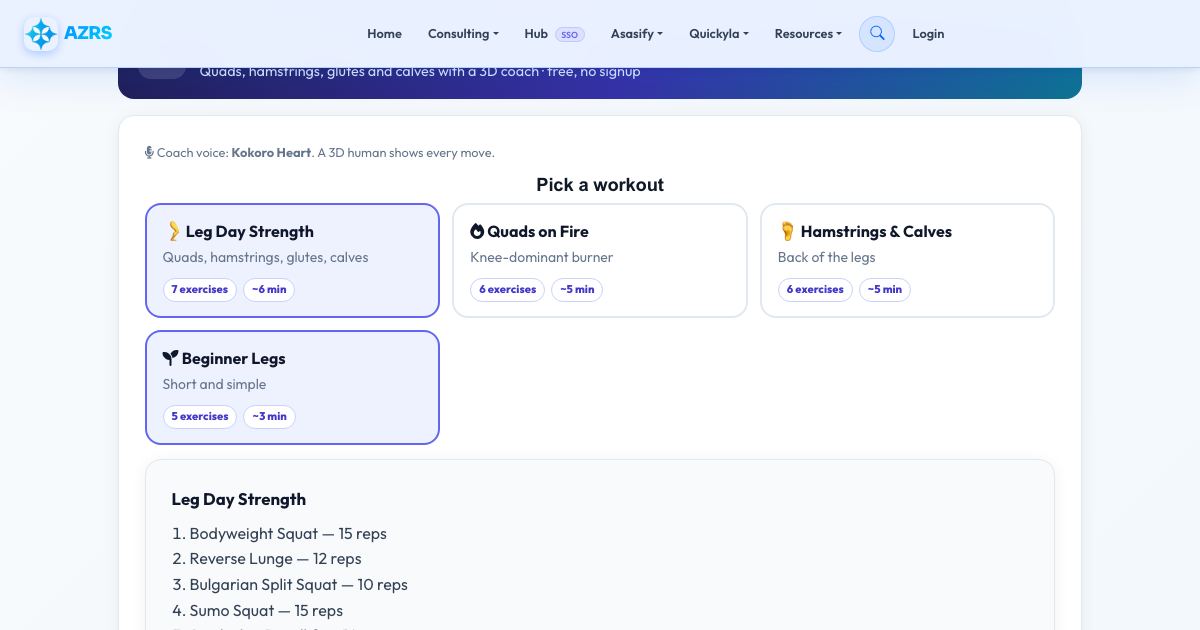Expand the Consulting dropdown
Viewport: 1200px width, 630px height.
[463, 34]
